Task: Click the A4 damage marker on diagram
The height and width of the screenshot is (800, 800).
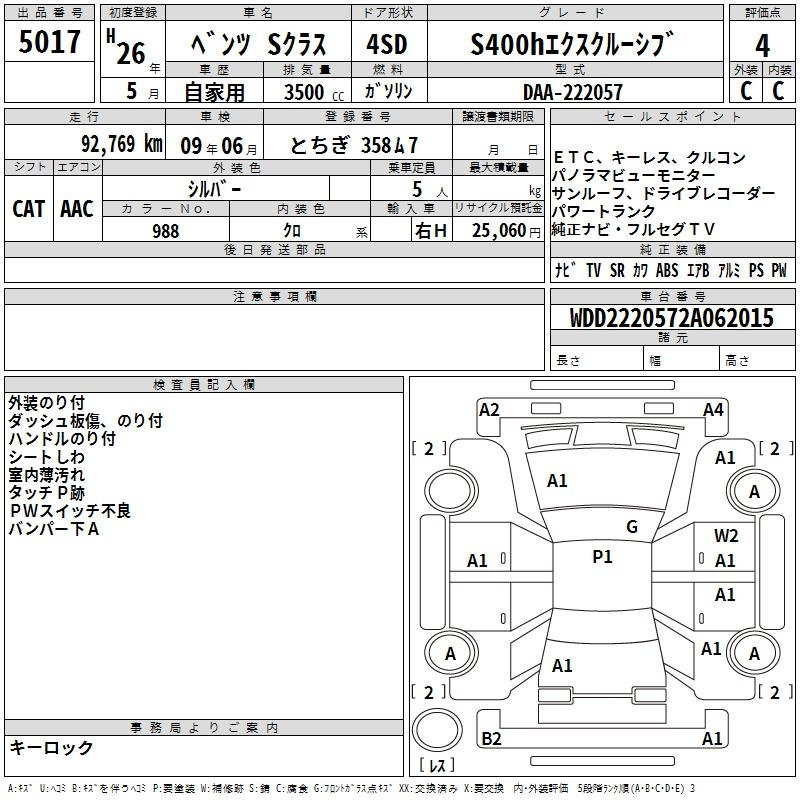Action: point(713,409)
